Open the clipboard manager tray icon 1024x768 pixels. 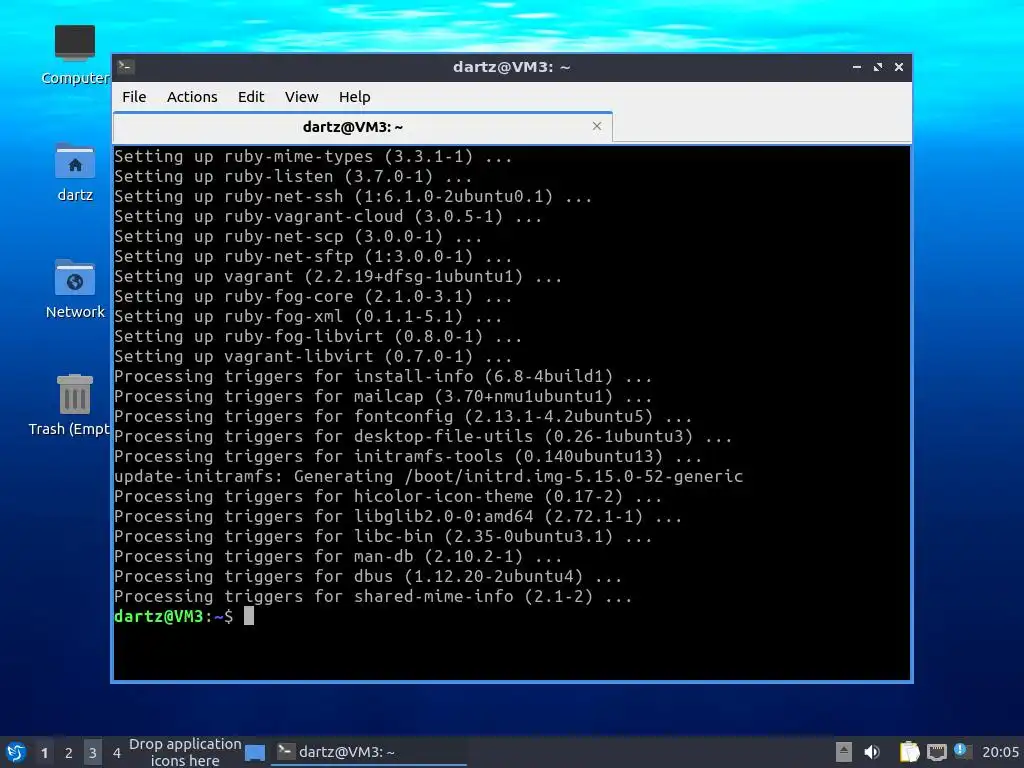pos(909,752)
